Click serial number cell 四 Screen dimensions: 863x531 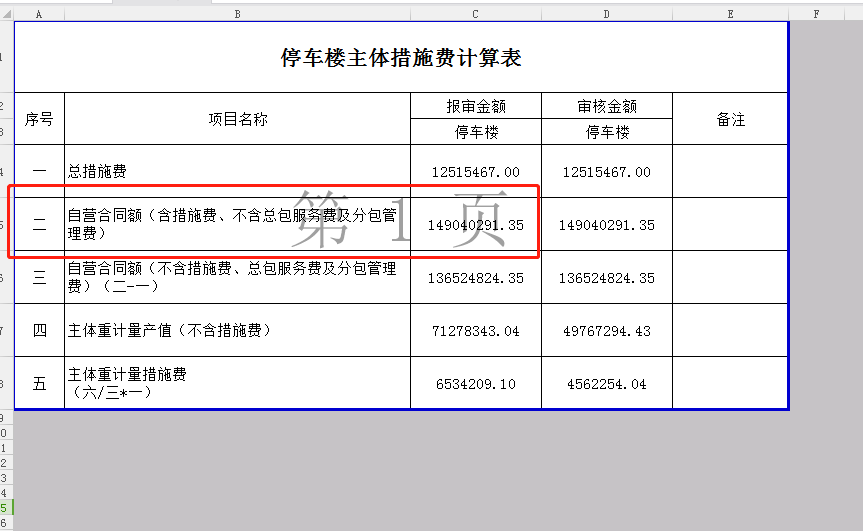(39, 330)
